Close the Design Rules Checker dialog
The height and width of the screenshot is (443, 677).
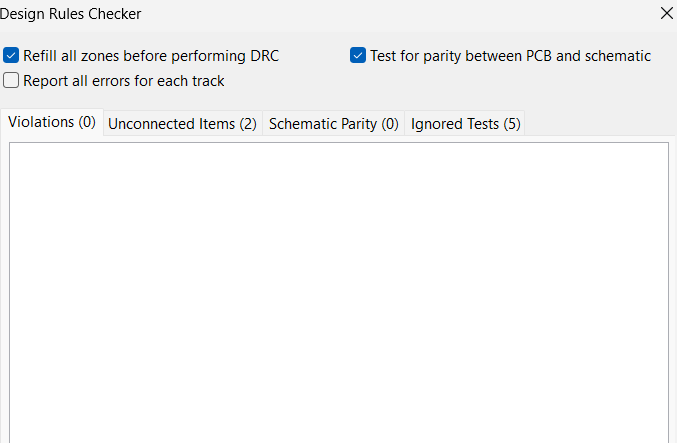click(x=667, y=14)
